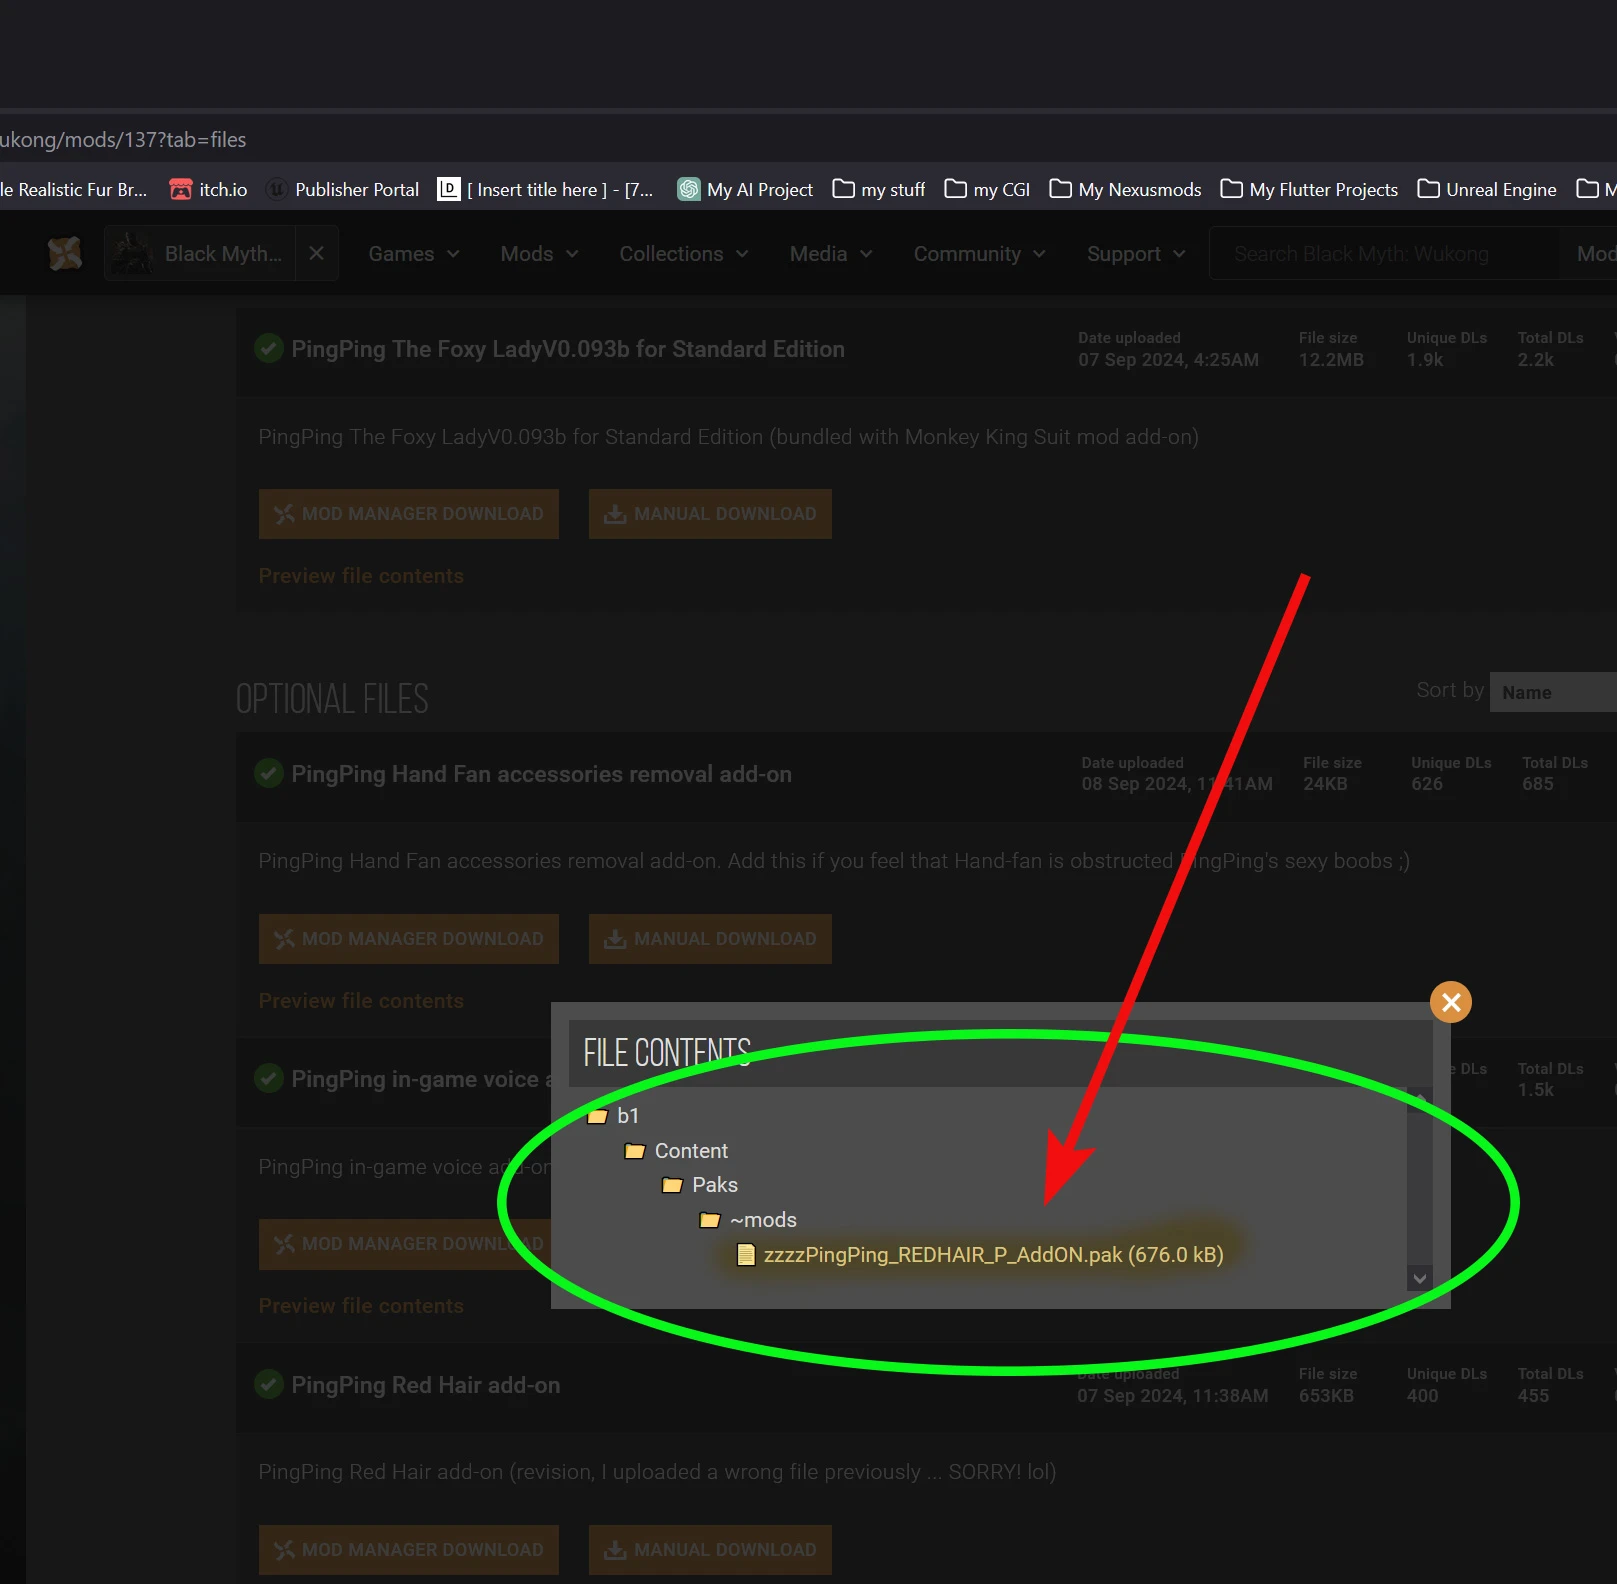1617x1584 pixels.
Task: Expand the Mods menu
Action: click(539, 254)
